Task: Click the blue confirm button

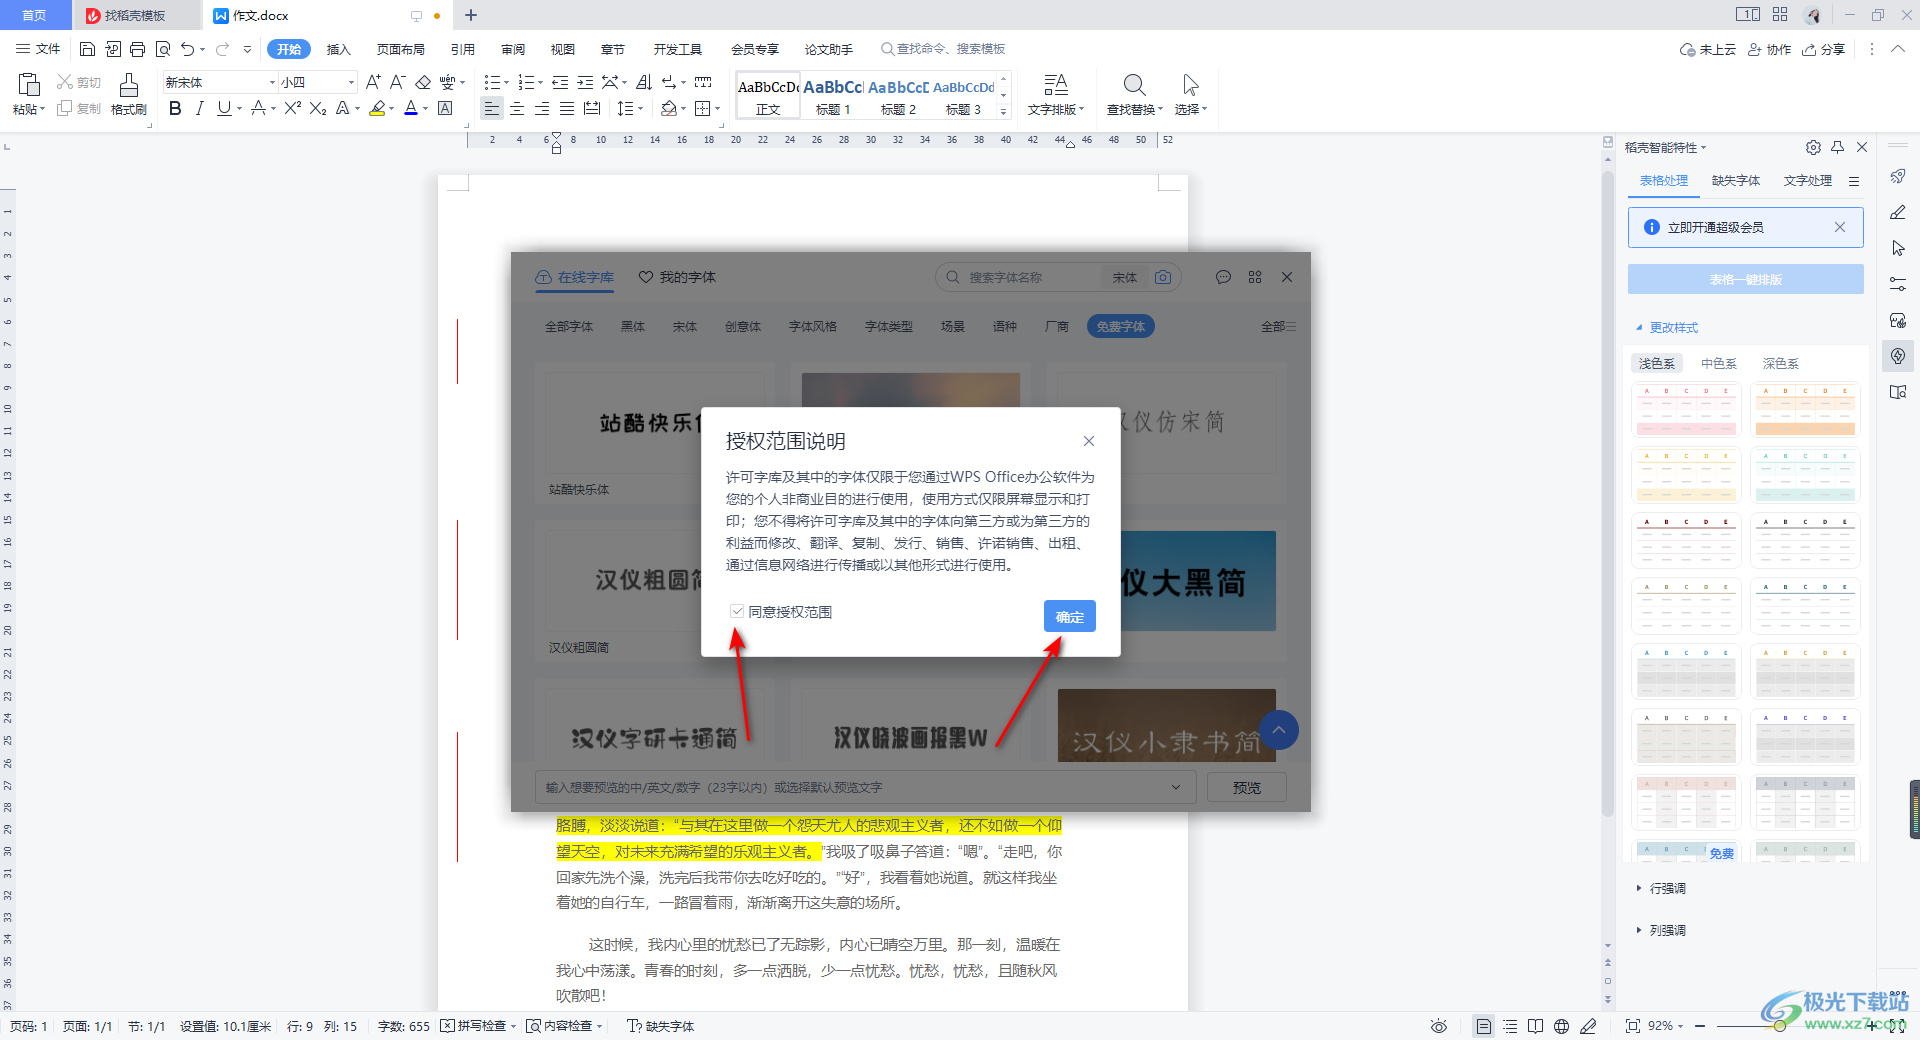Action: 1070,616
